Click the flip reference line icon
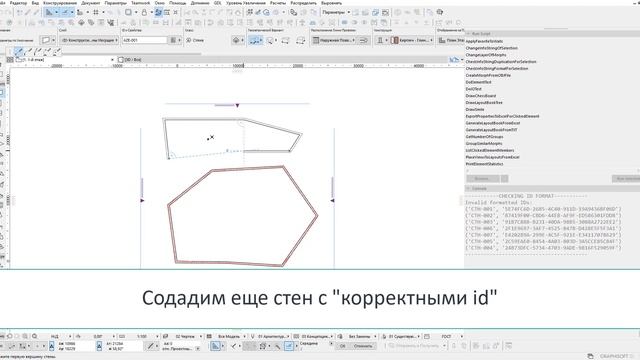The width and height of the screenshot is (640, 360). click(x=364, y=40)
